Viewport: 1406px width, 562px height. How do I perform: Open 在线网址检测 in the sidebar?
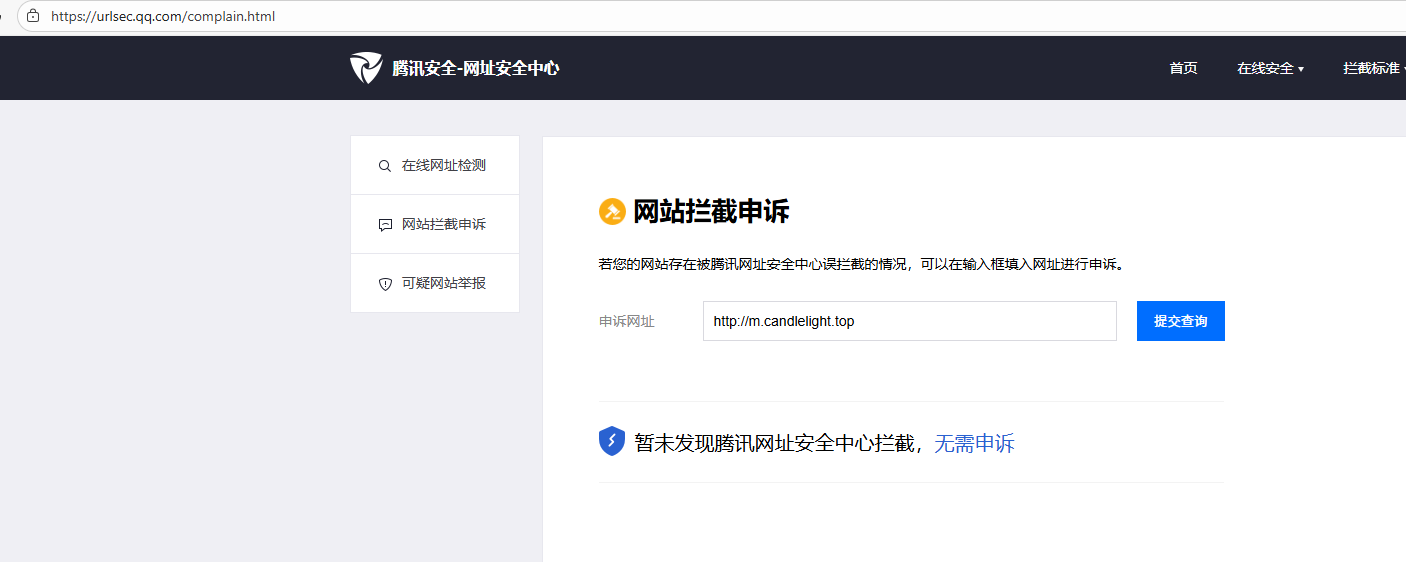coord(435,165)
